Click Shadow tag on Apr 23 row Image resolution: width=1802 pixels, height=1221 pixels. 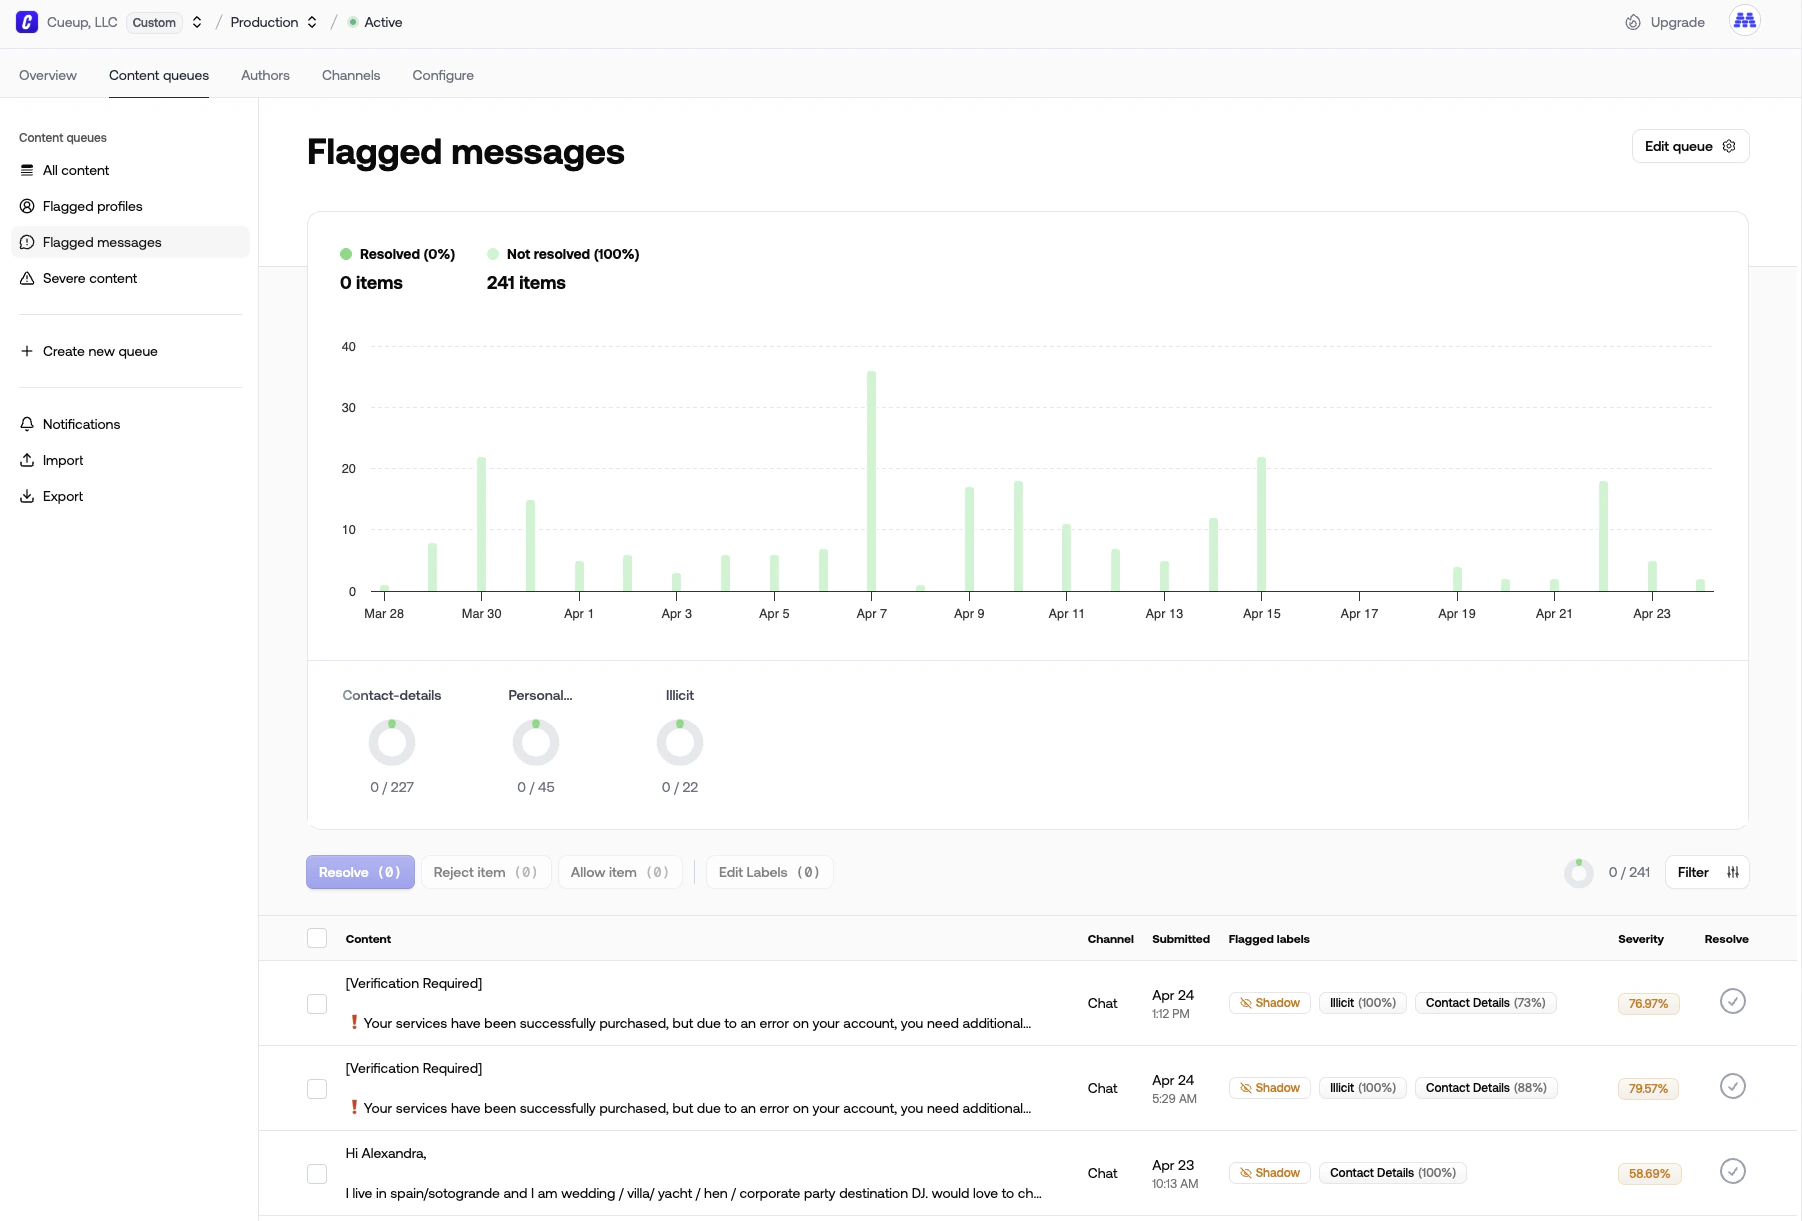[x=1270, y=1173]
